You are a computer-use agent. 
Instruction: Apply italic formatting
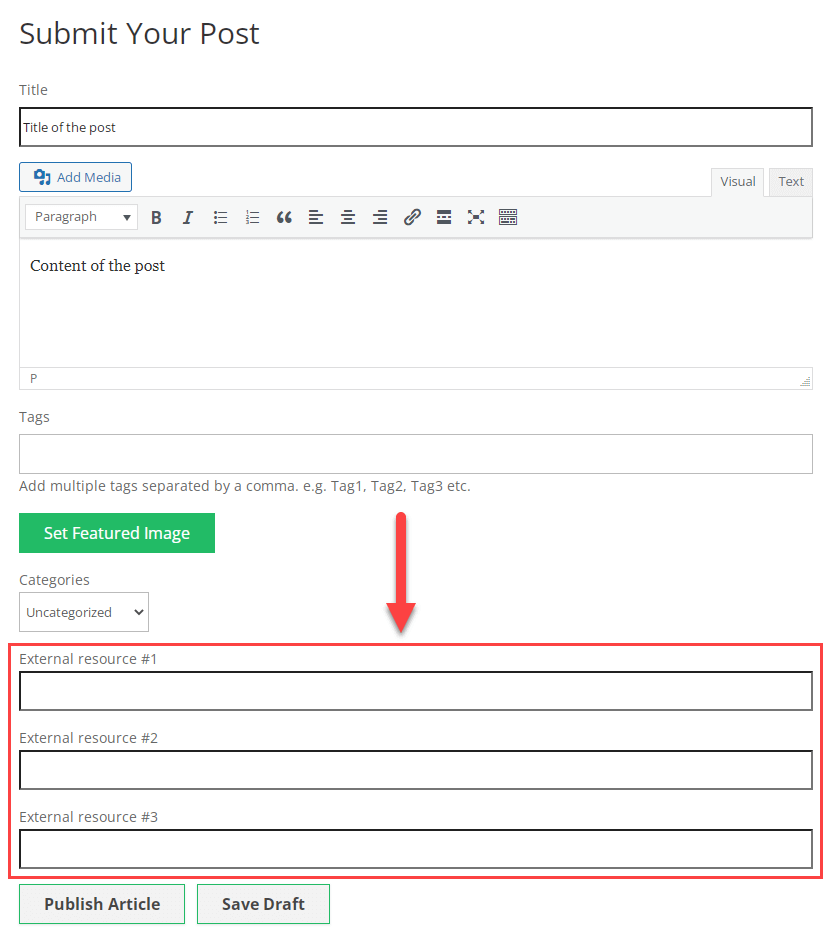[187, 217]
